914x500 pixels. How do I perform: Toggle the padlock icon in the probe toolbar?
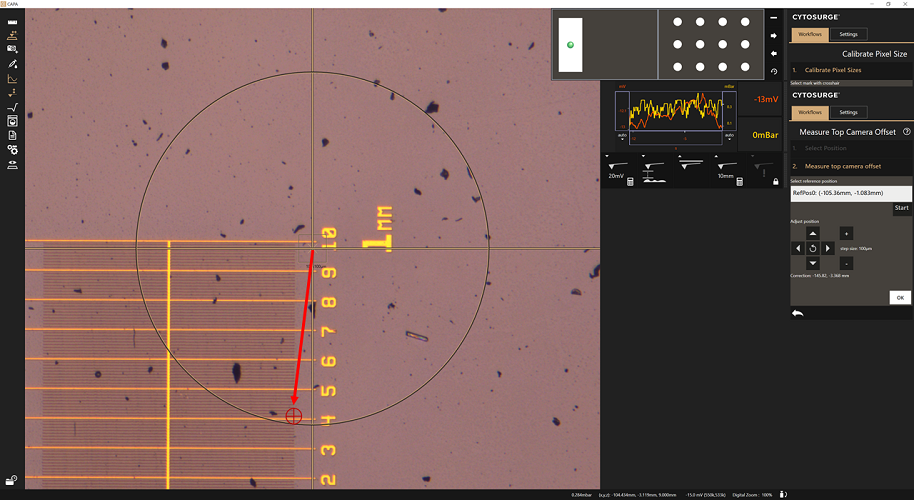775,182
